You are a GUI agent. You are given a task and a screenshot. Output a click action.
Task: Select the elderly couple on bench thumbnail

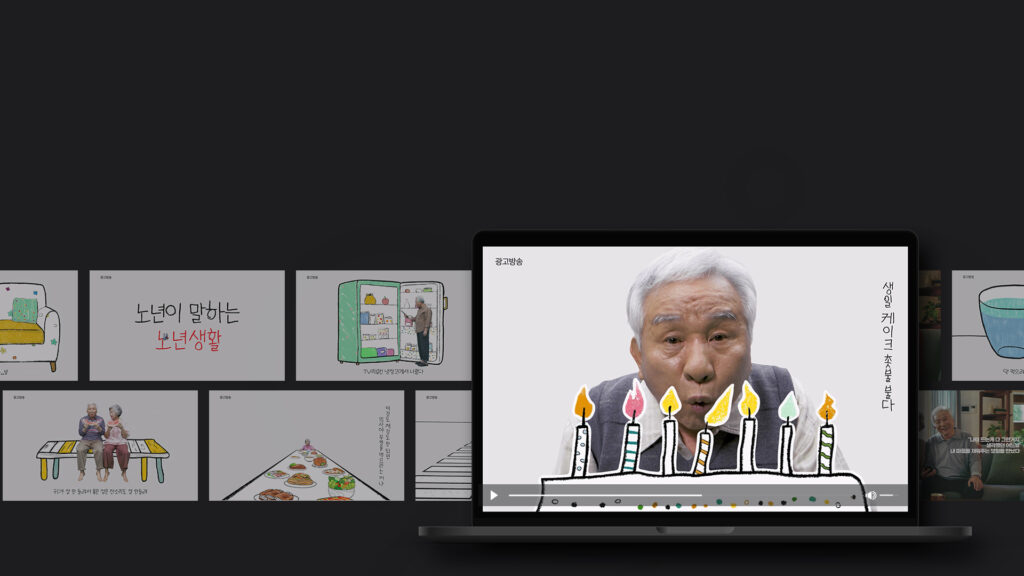(x=100, y=445)
